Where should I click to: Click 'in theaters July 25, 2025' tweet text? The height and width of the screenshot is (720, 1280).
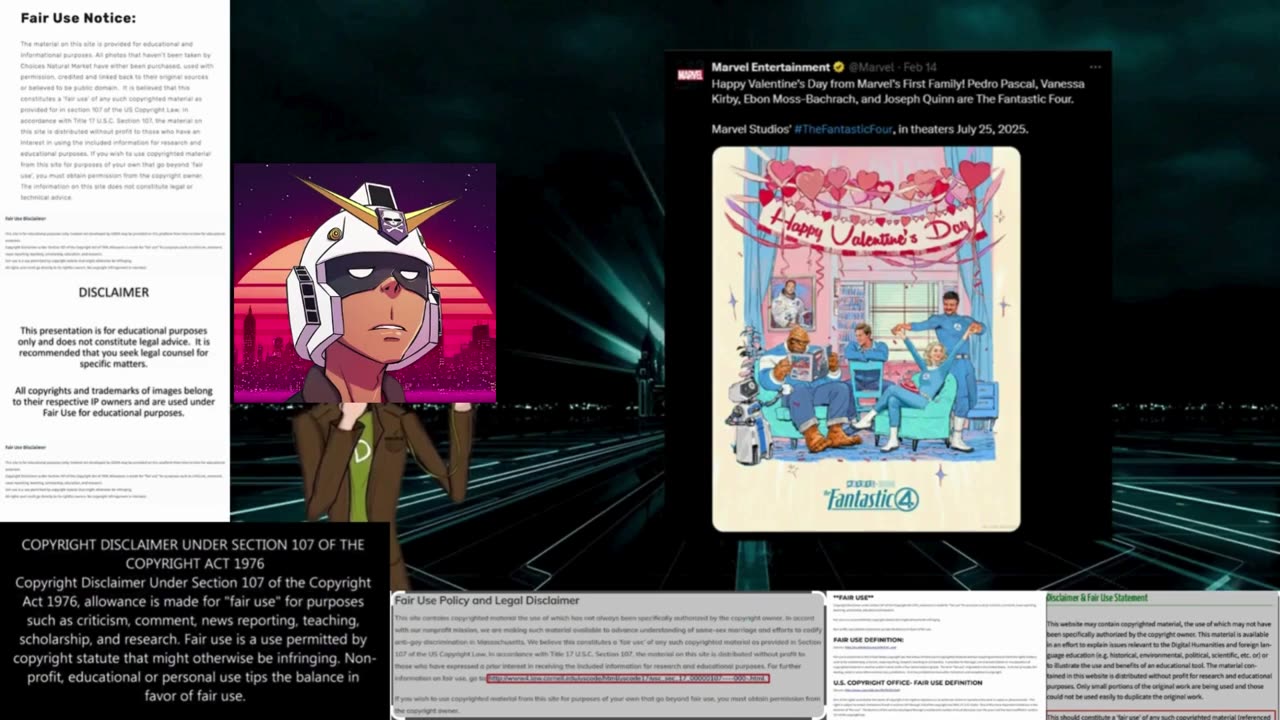[x=962, y=129]
